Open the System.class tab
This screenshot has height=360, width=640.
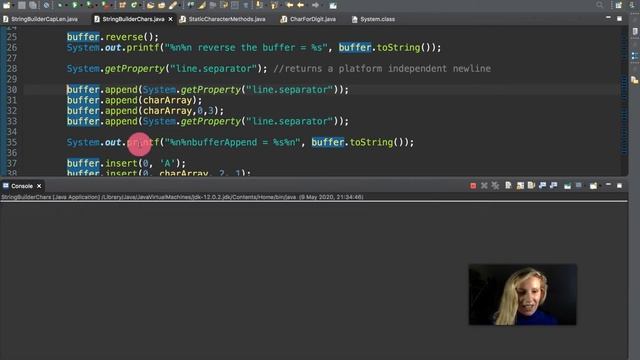(377, 19)
